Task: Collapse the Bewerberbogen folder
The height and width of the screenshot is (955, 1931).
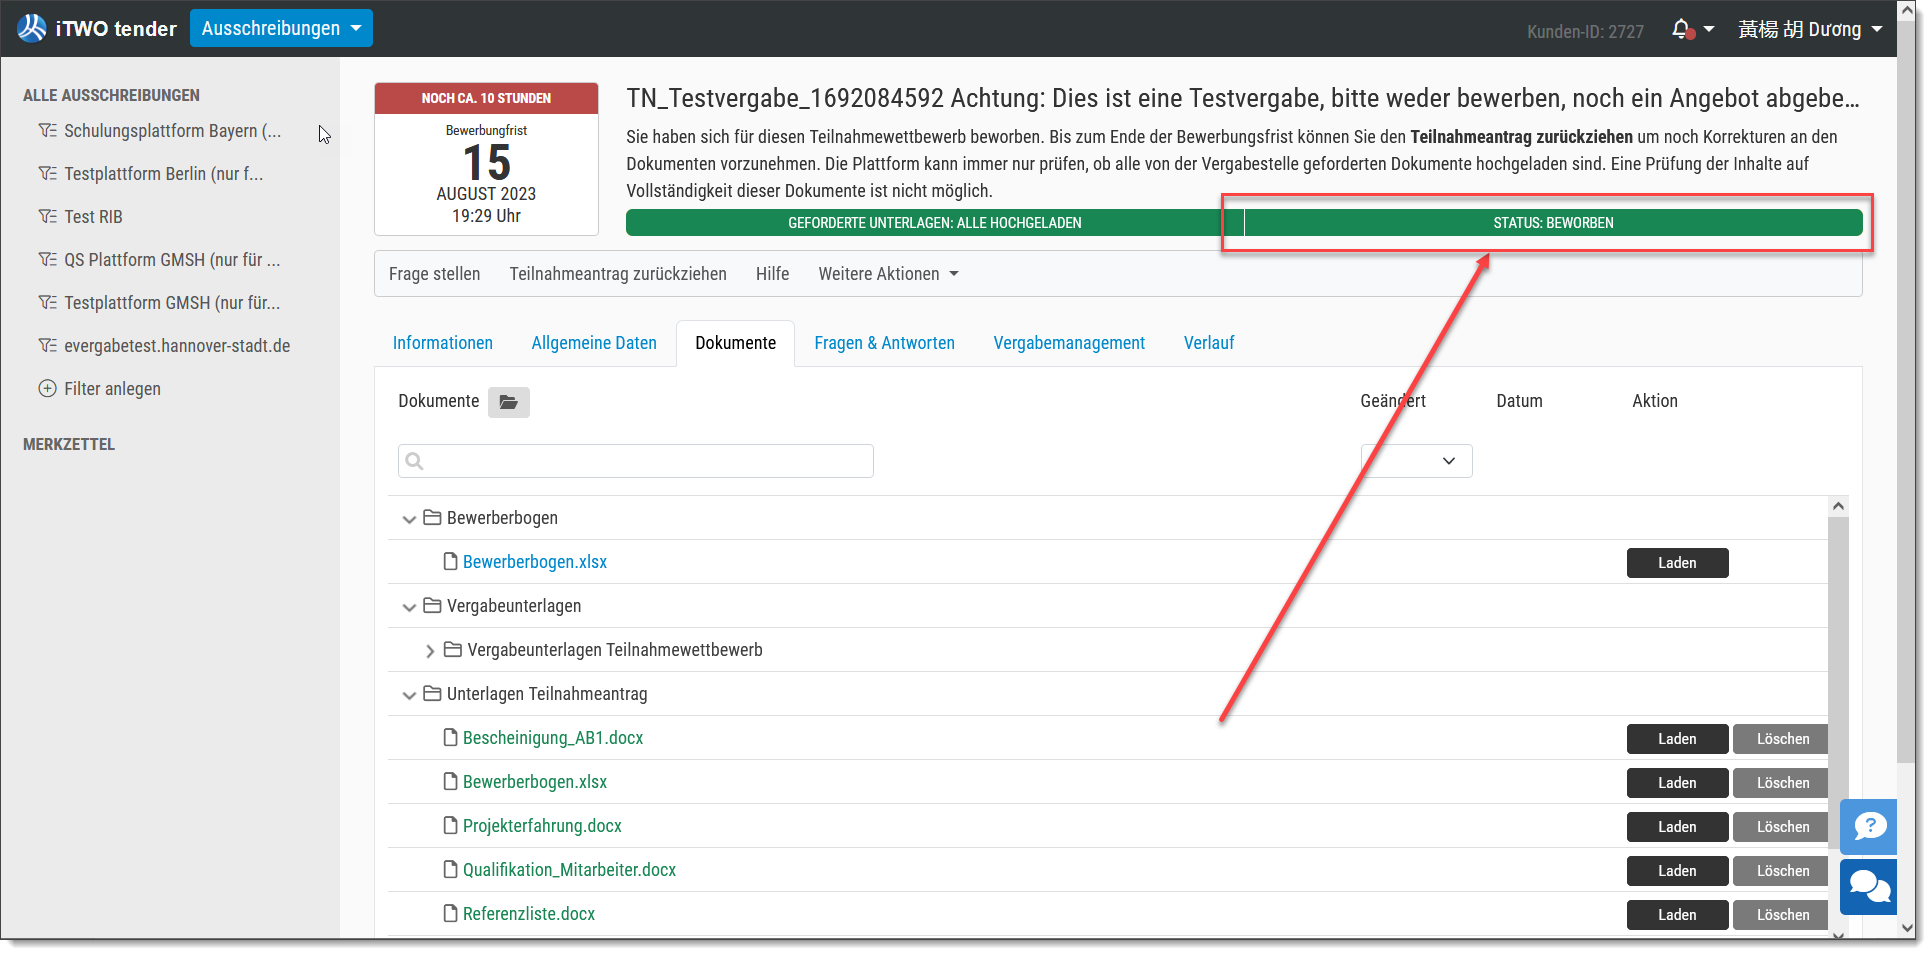Action: point(408,519)
